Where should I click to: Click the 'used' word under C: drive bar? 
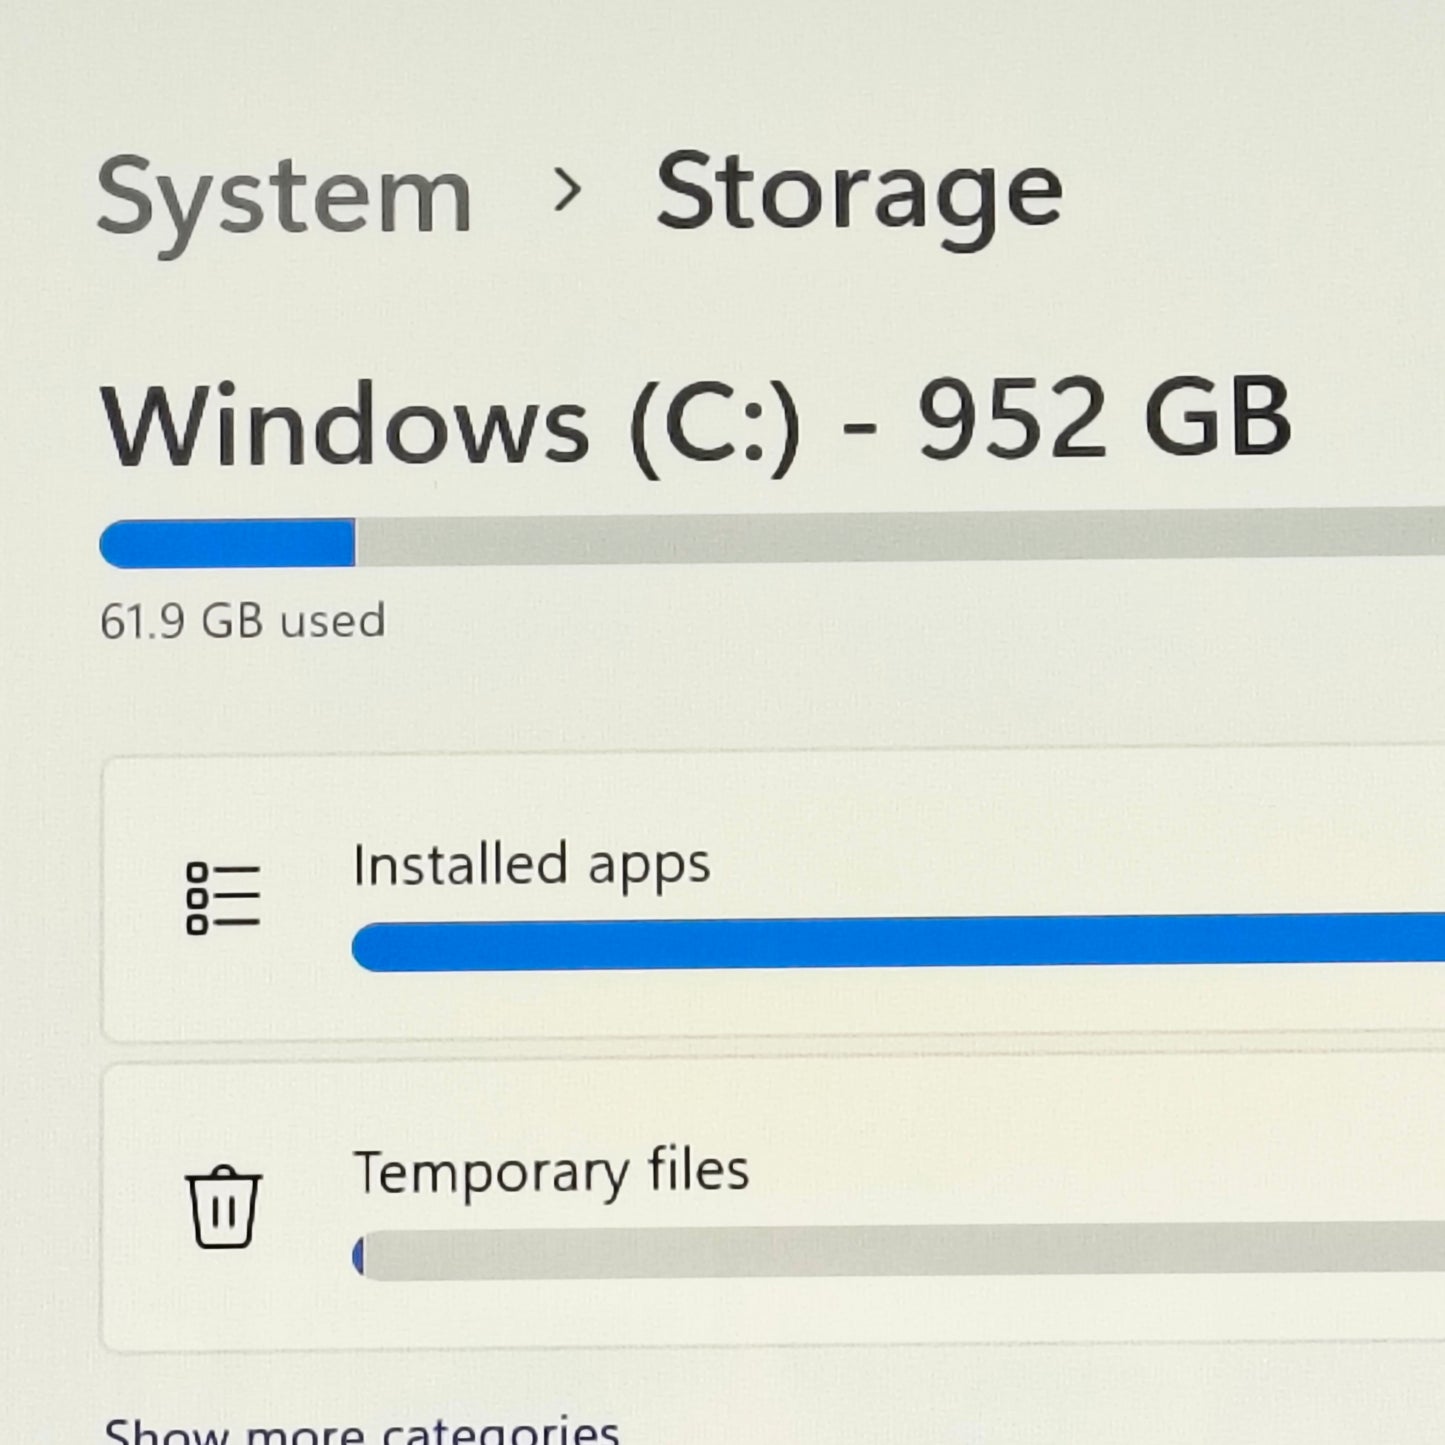(x=332, y=621)
